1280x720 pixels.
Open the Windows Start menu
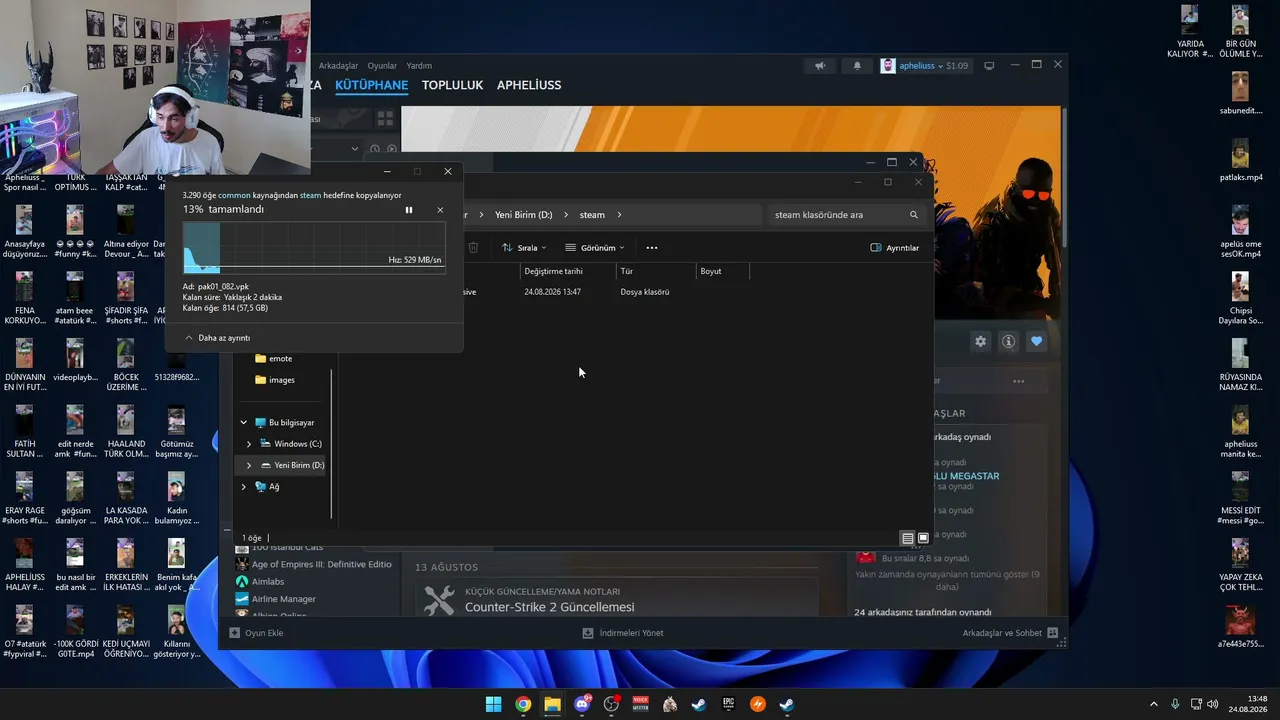[493, 704]
